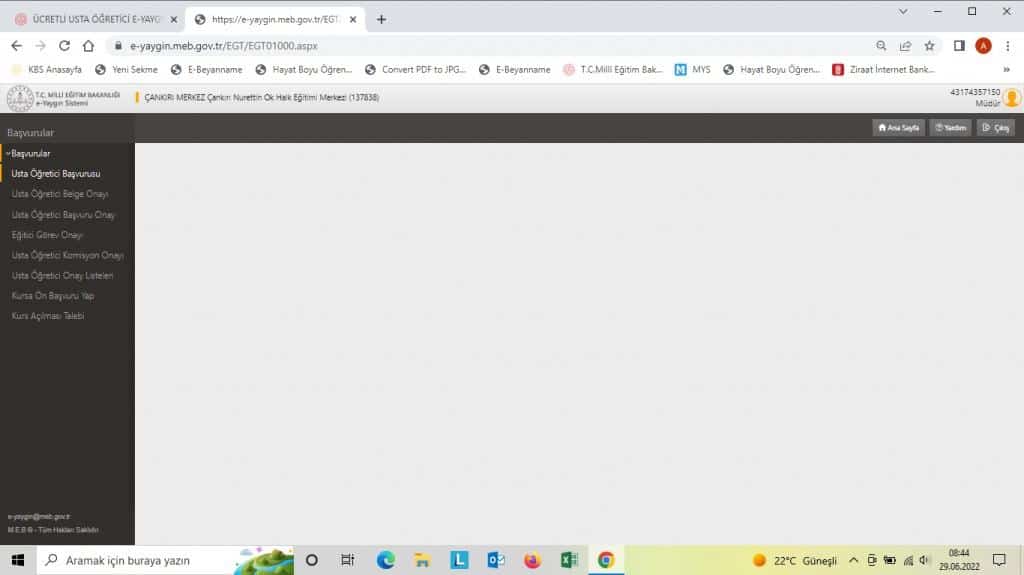Open Microsoft Edge from the taskbar

click(386, 560)
